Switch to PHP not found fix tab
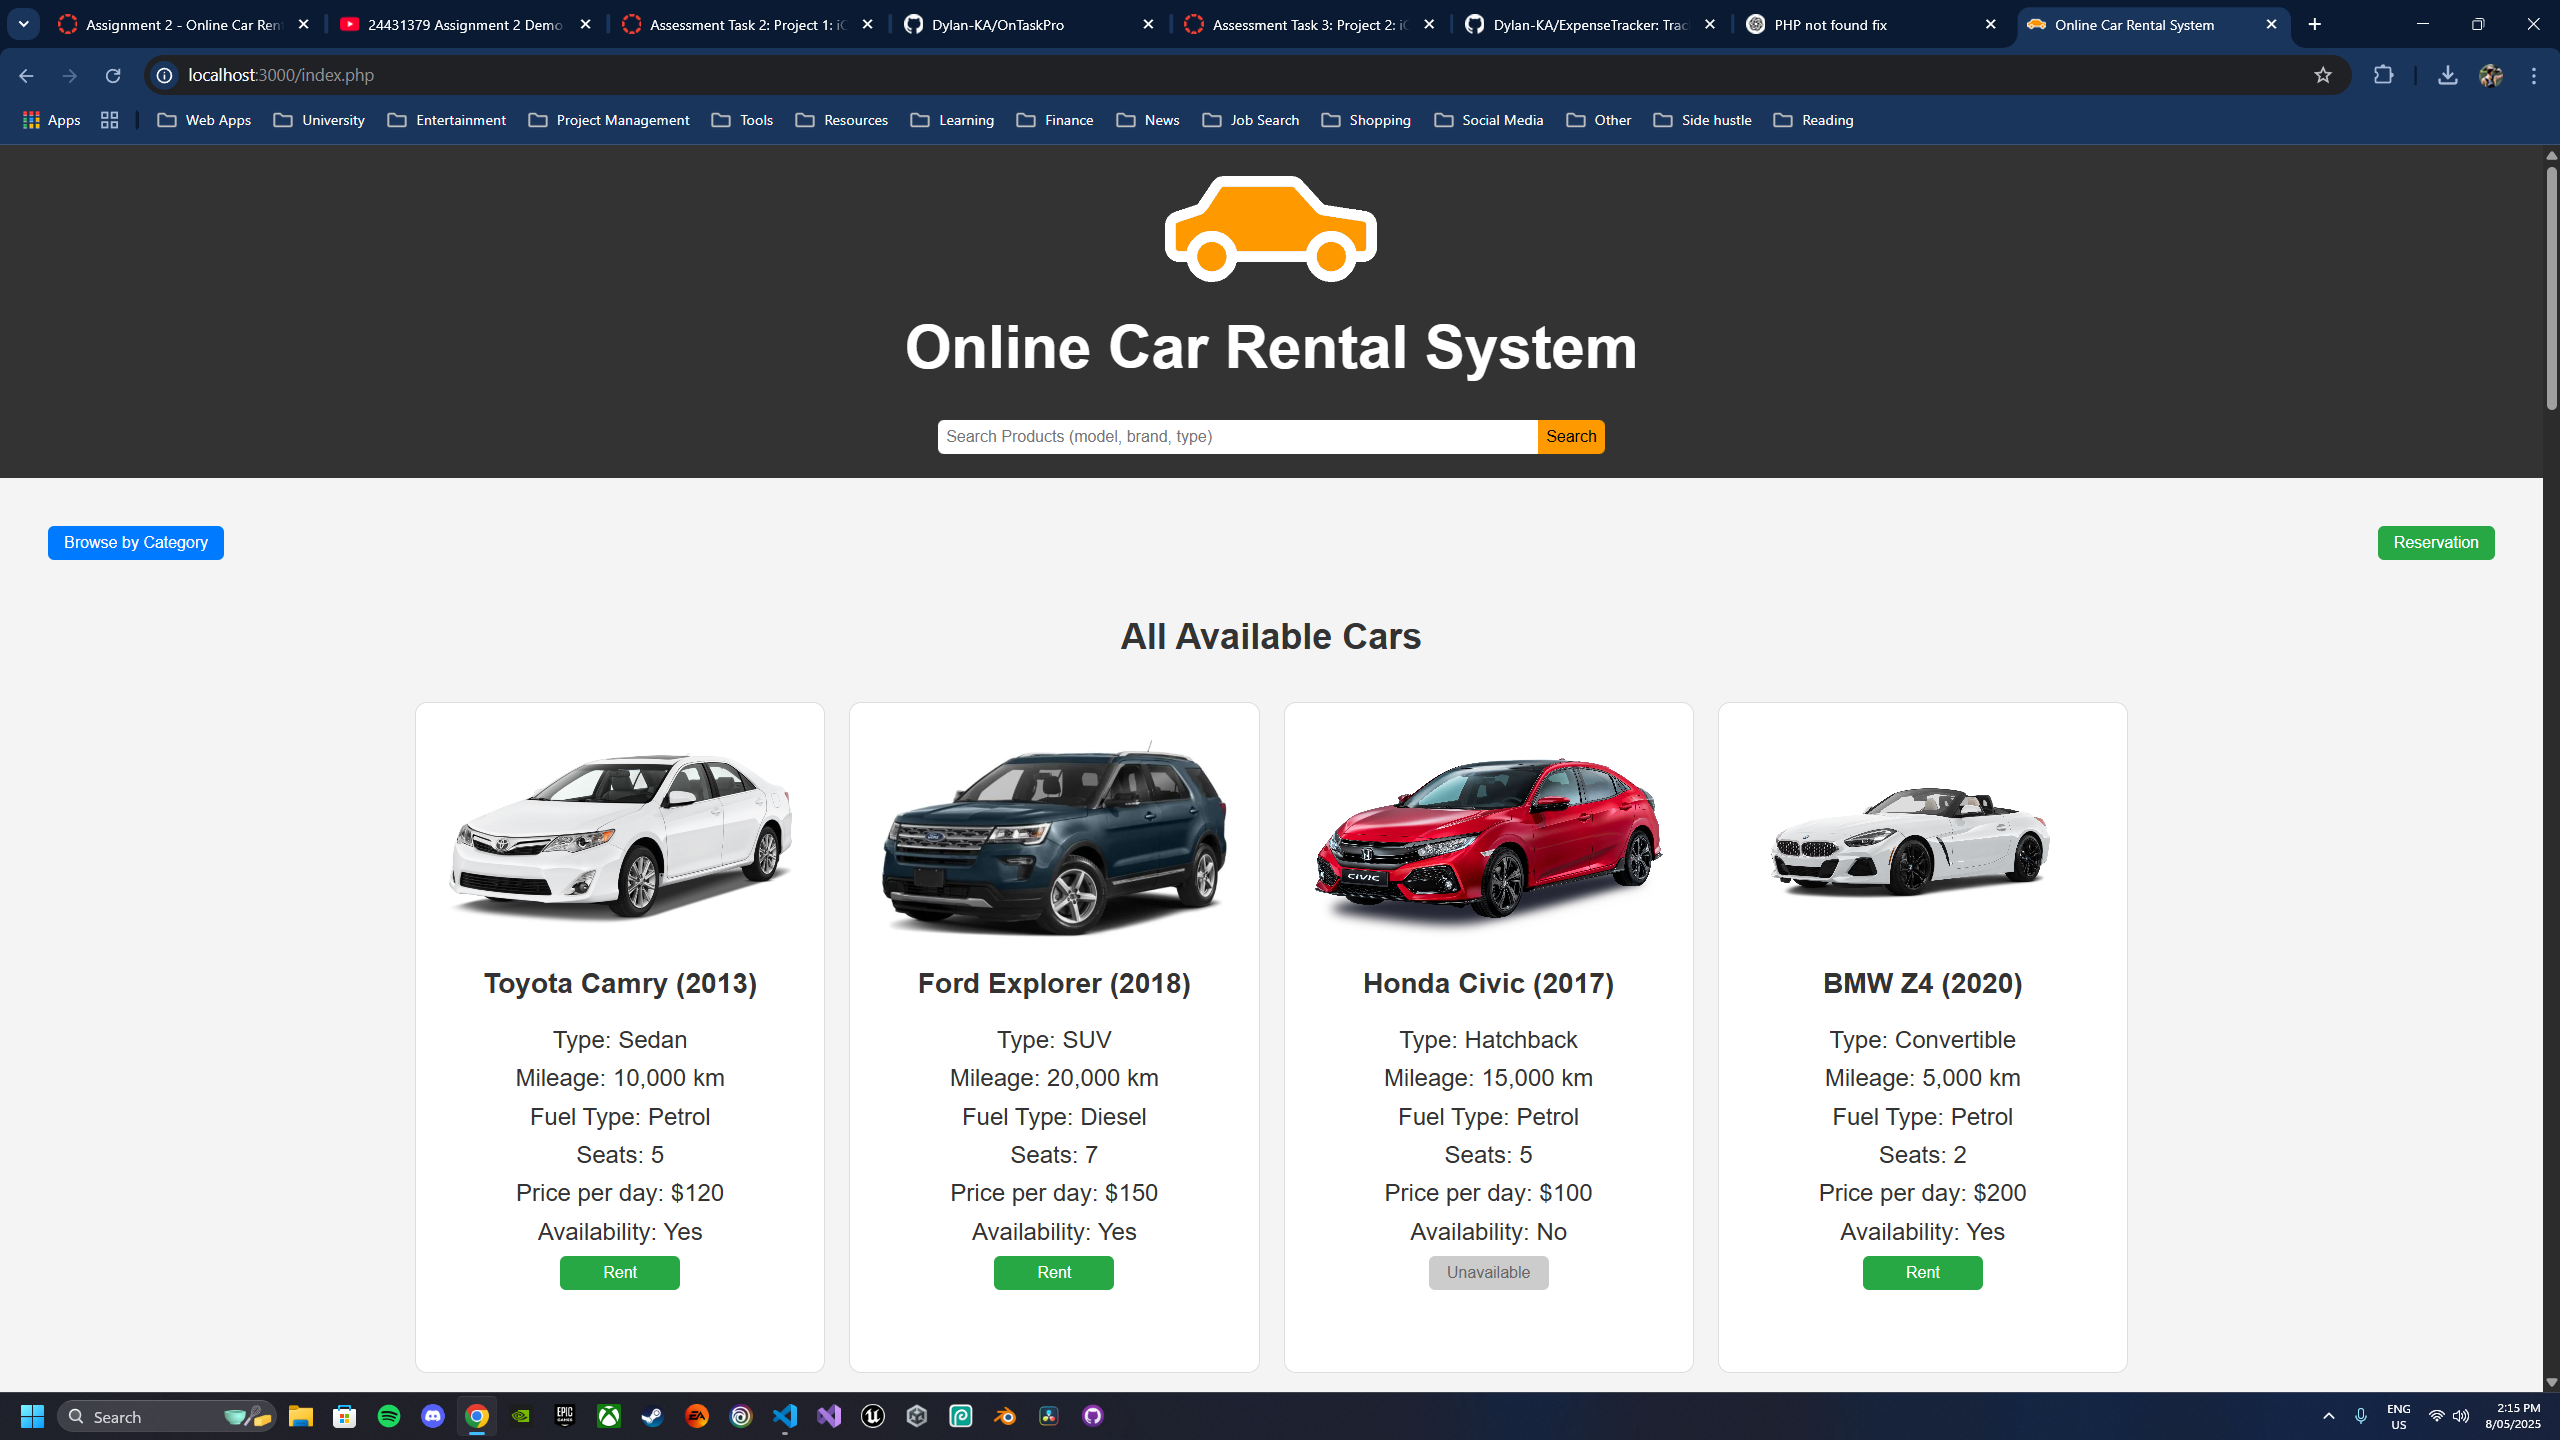This screenshot has width=2560, height=1440. [1871, 24]
